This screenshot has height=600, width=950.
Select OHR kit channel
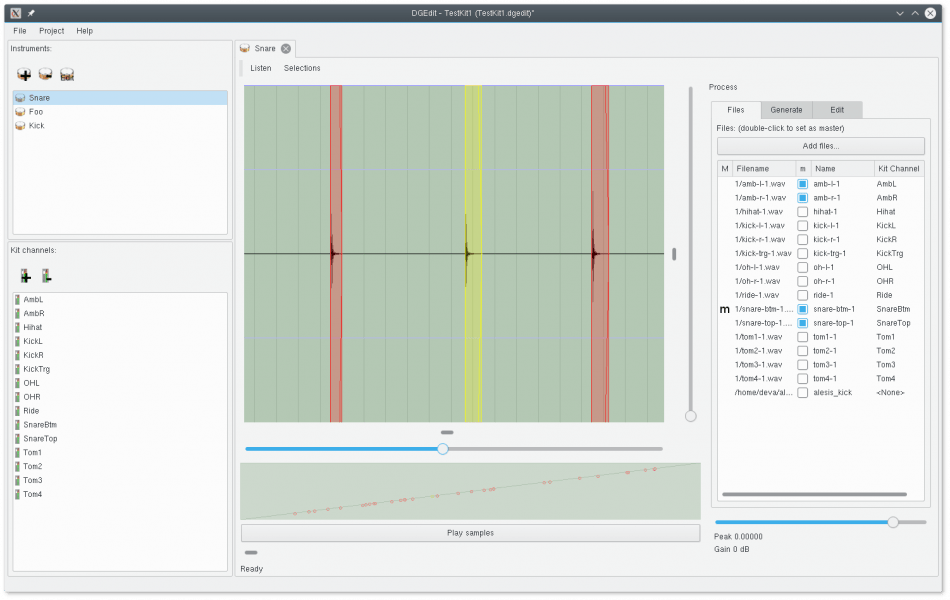coord(120,397)
